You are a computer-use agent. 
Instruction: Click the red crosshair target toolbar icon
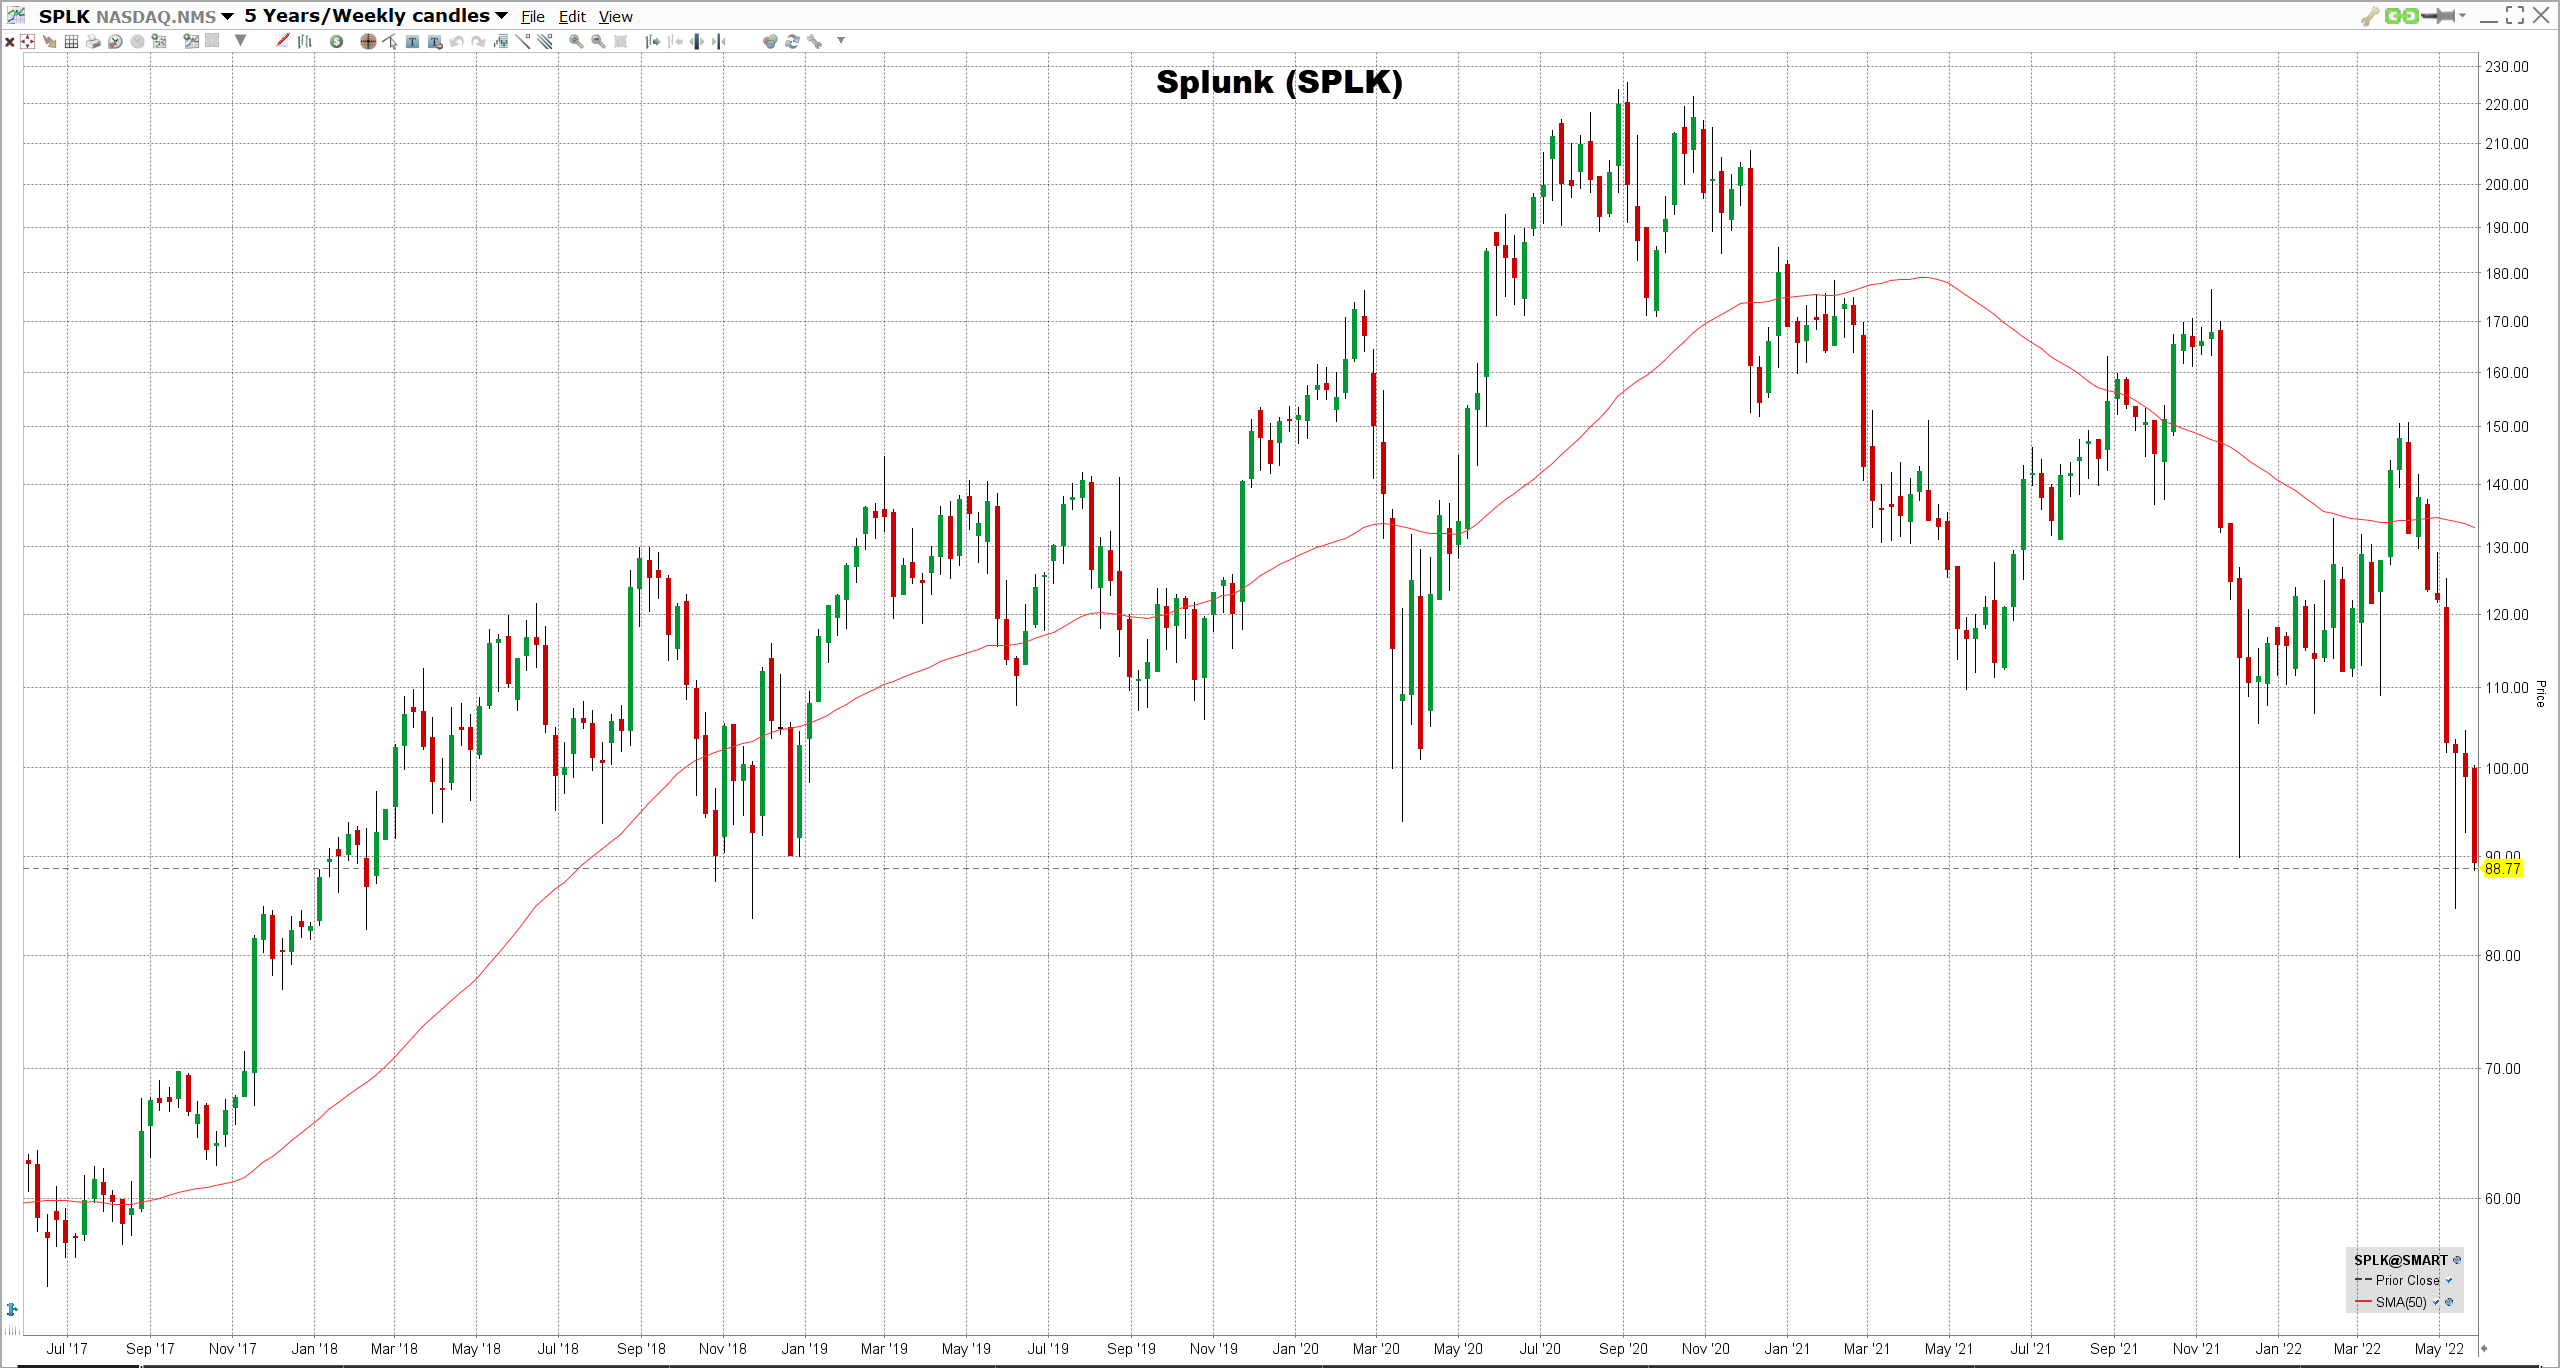(27, 41)
